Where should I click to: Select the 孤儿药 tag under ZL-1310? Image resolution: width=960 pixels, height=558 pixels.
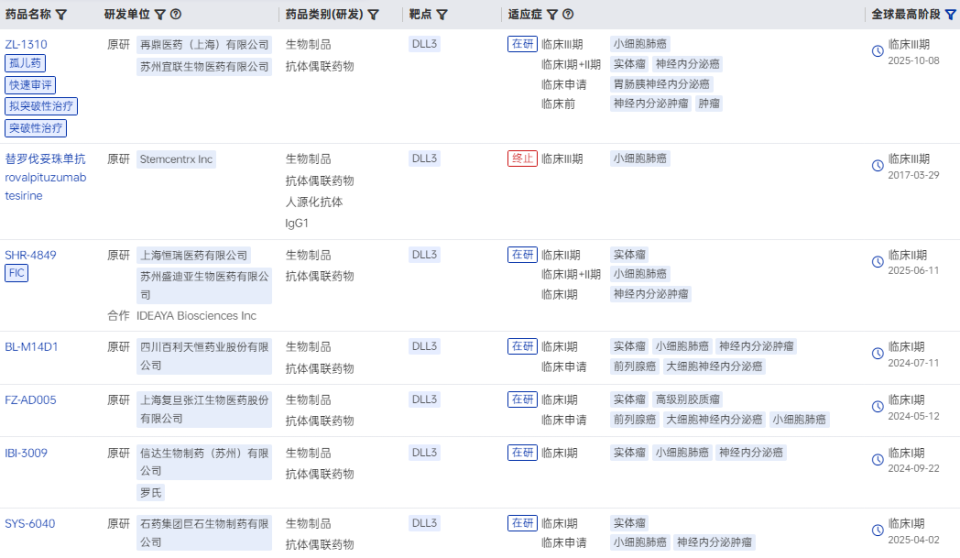pos(25,63)
